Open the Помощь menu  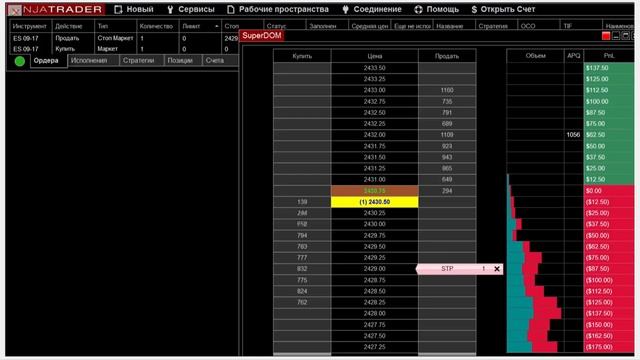tap(436, 9)
